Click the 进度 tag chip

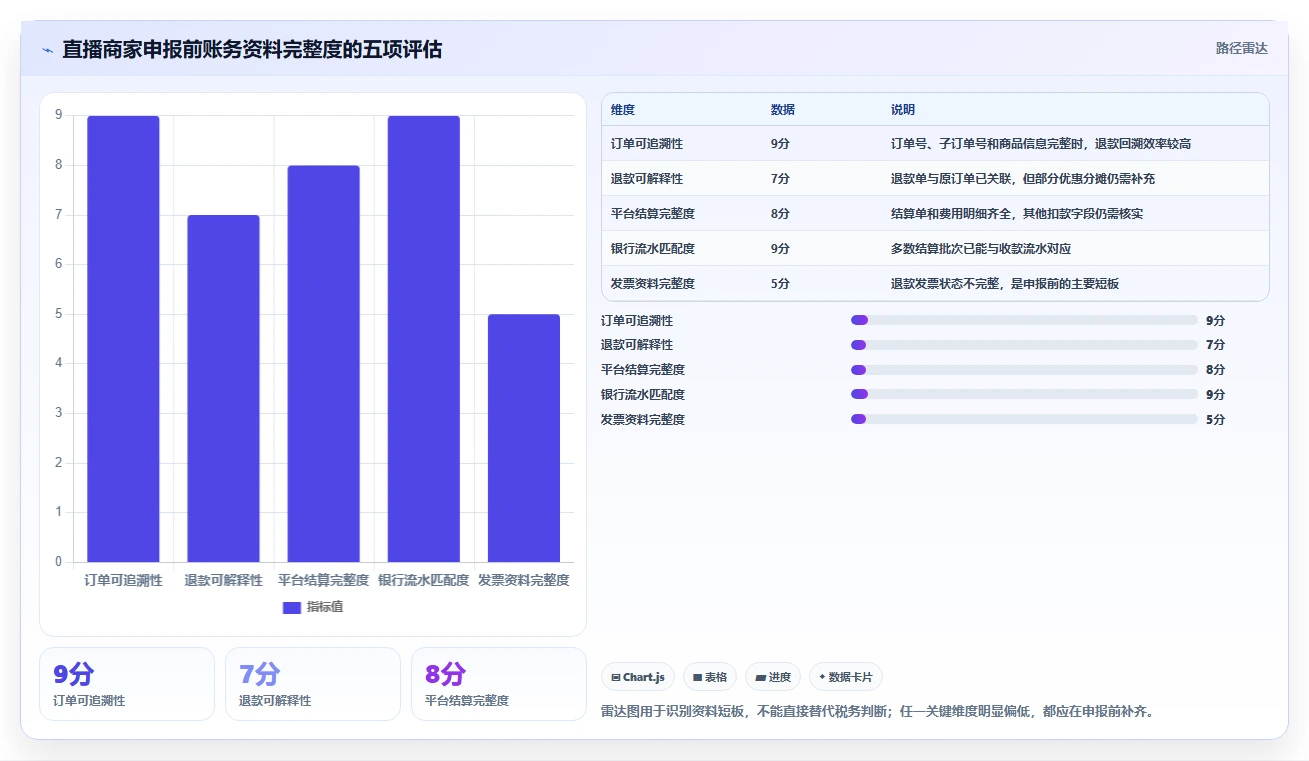773,677
